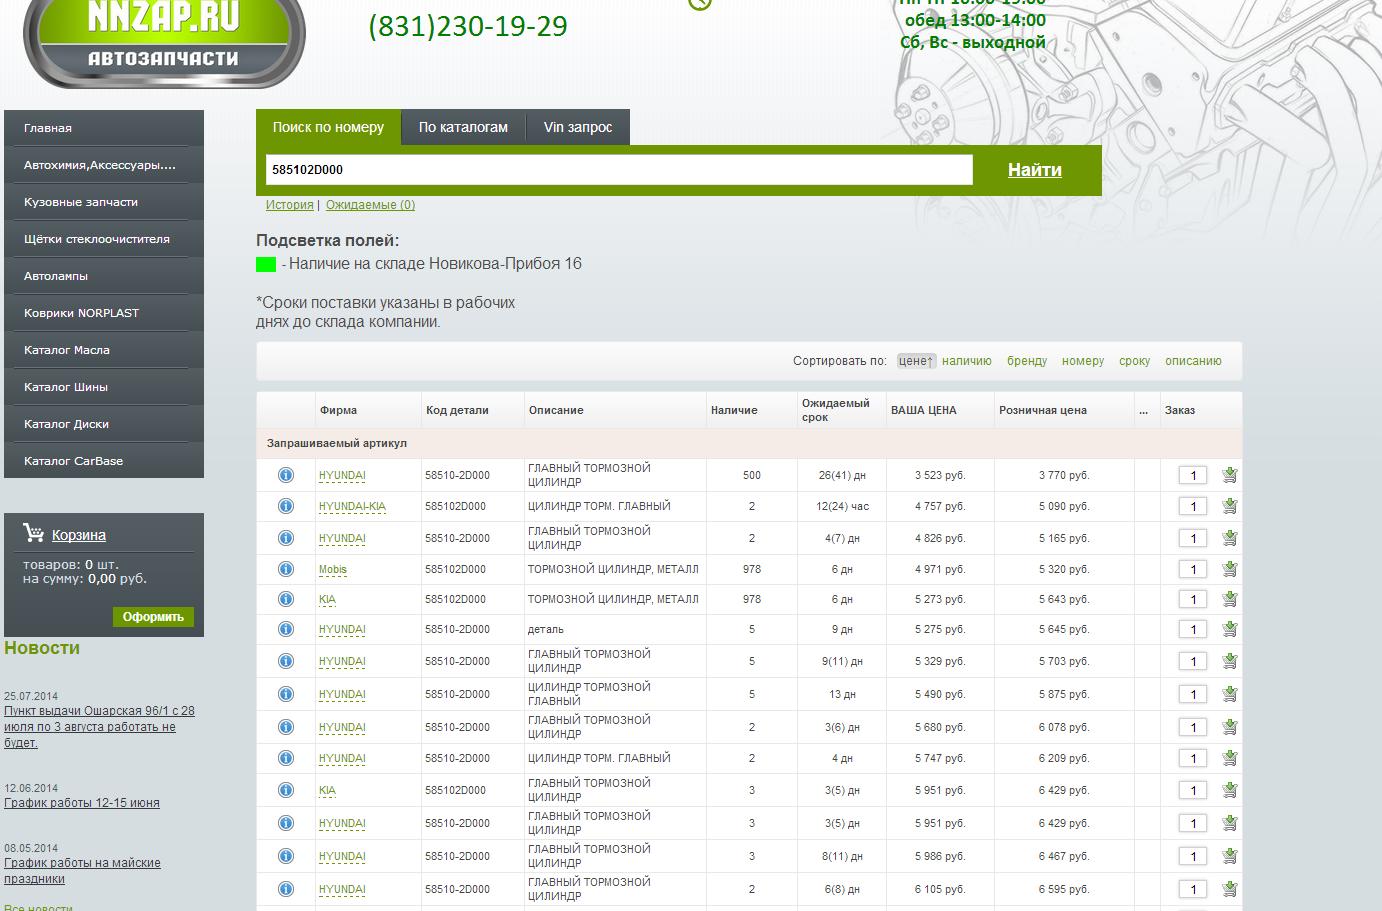Open info icon for 3 523 руб. HYUNDAI row
This screenshot has height=911, width=1382.
pos(286,475)
